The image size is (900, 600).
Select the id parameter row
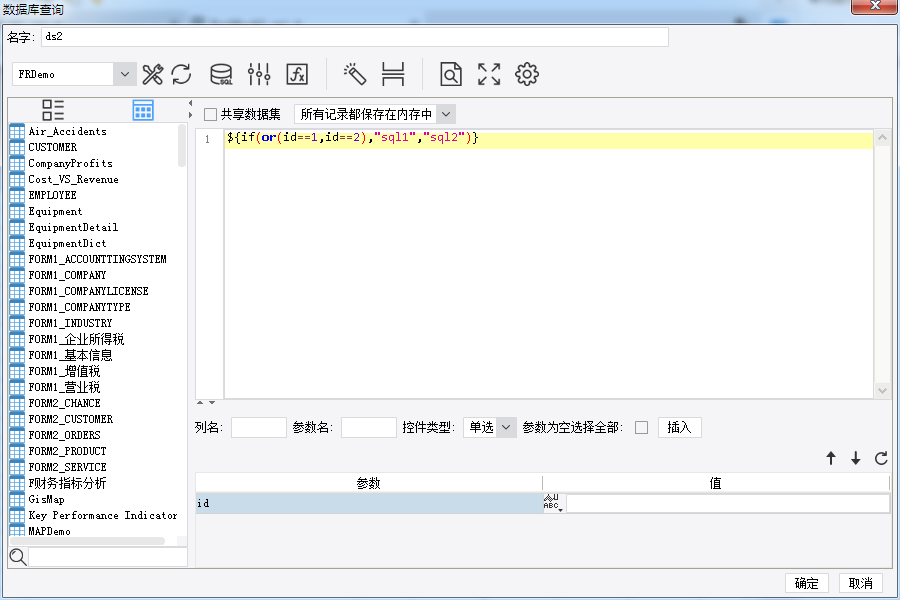(x=368, y=504)
